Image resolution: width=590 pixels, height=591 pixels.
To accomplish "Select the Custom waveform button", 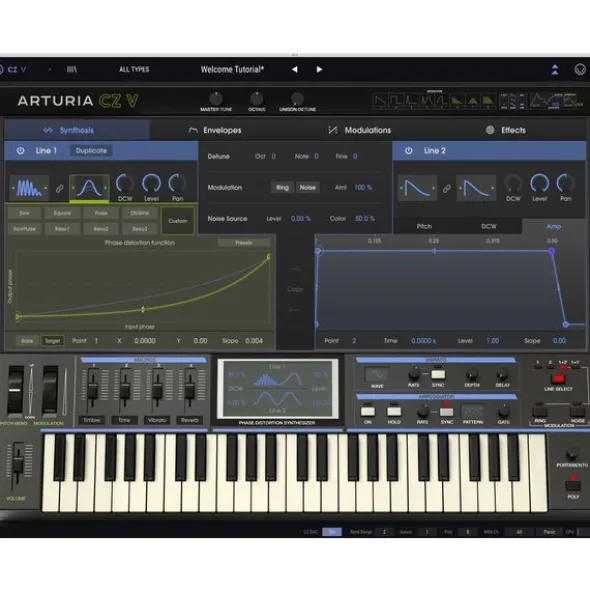I will pyautogui.click(x=178, y=221).
